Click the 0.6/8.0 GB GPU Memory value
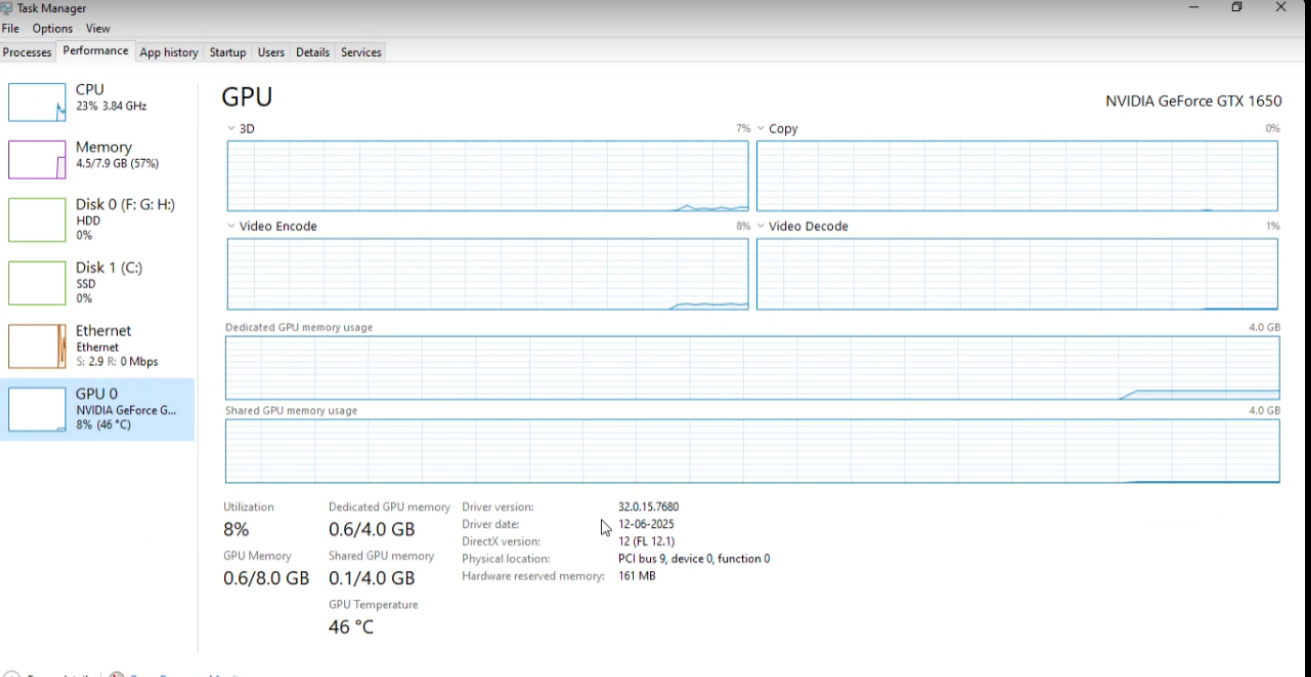This screenshot has height=677, width=1311. (266, 578)
